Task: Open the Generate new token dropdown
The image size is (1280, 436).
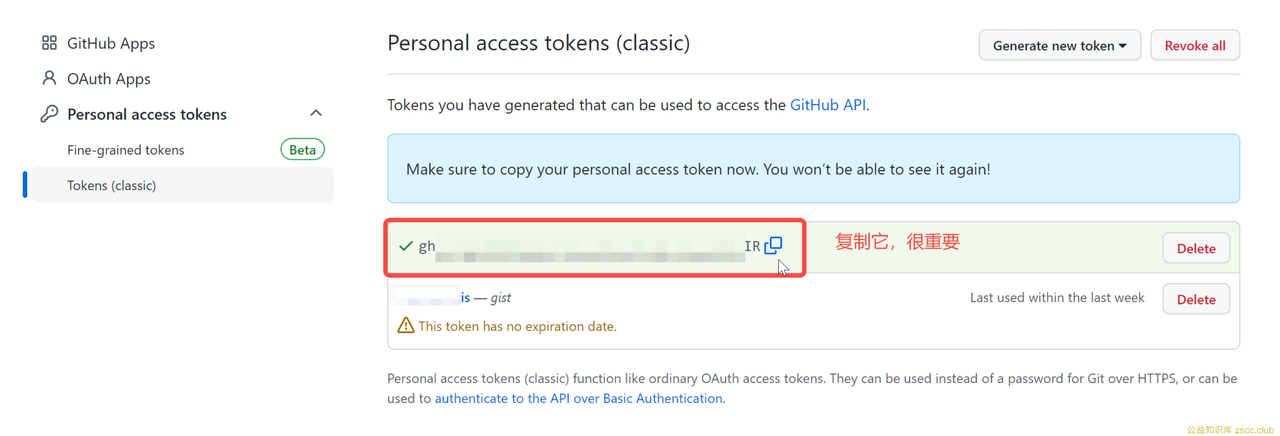Action: pos(1059,45)
